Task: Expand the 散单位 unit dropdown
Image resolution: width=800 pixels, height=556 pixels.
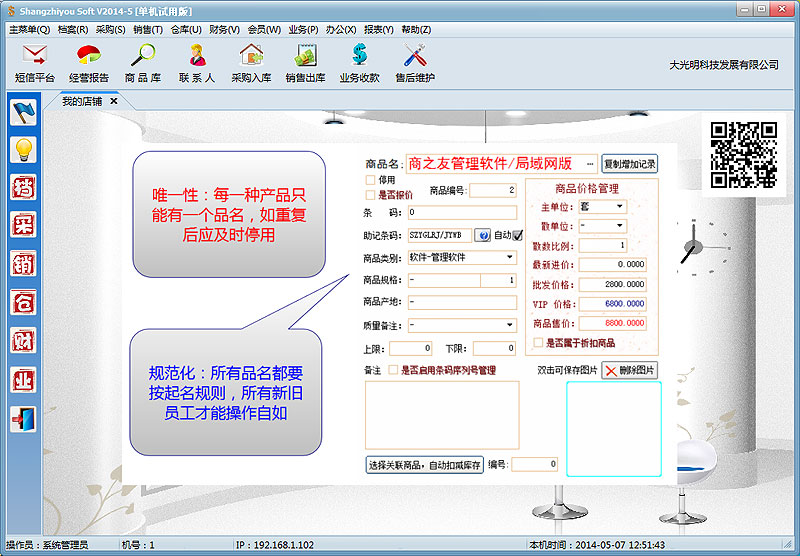Action: 620,225
